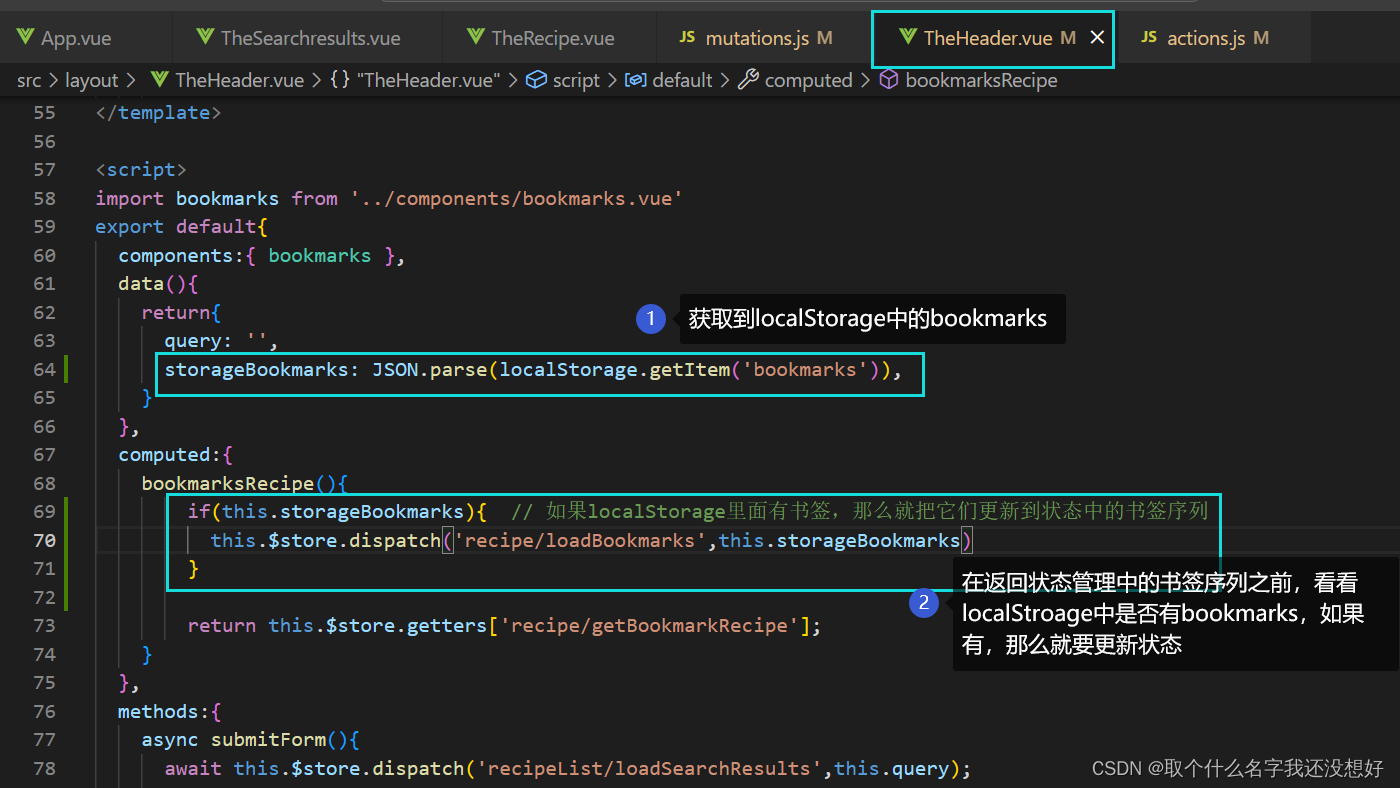Click the </template> closing tag
1400x788 pixels.
[158, 112]
